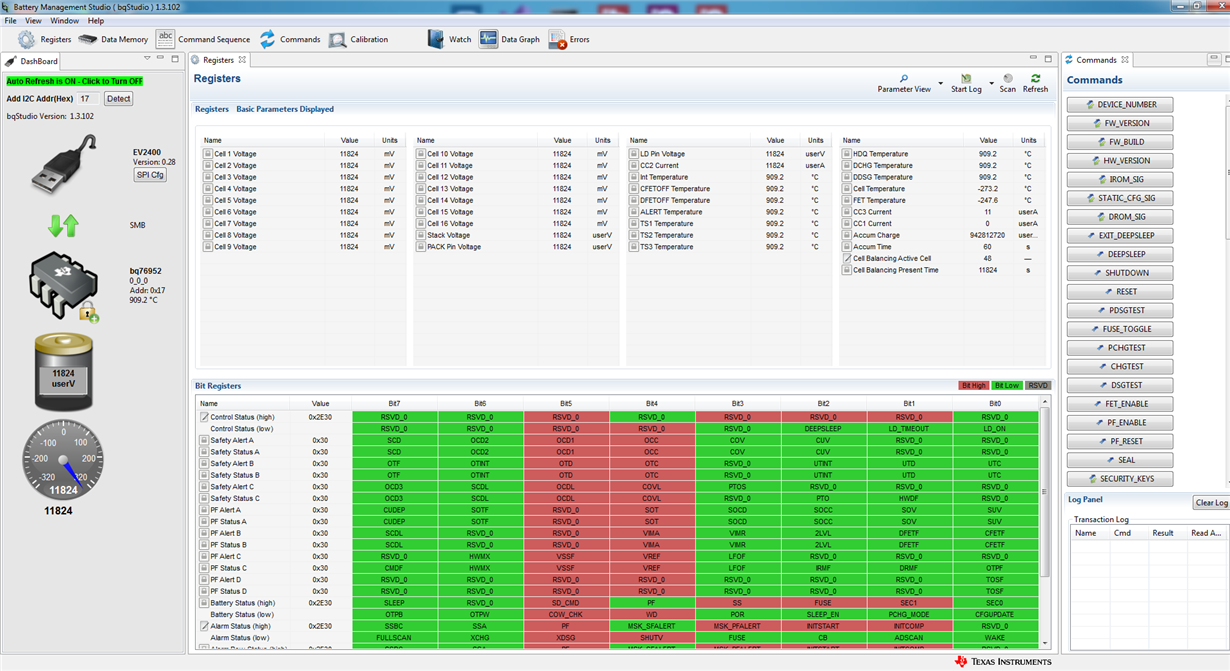Open the Window menu
Screen dimensions: 1230x671
click(64, 20)
